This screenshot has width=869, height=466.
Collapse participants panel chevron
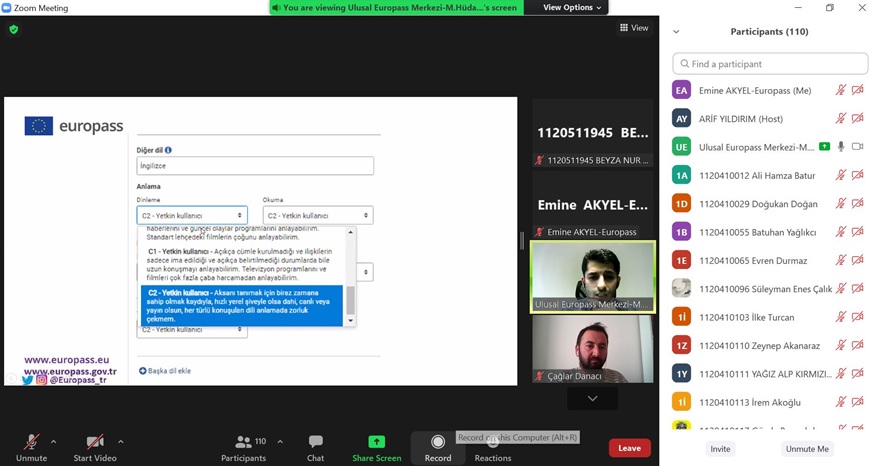pyautogui.click(x=676, y=32)
